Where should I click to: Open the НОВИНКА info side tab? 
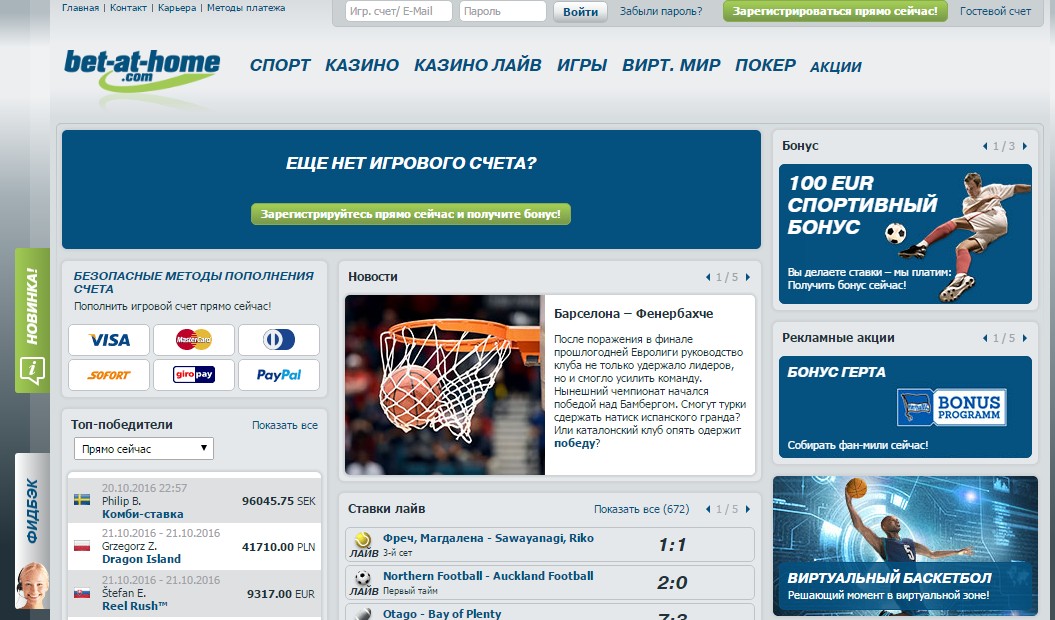(32, 320)
